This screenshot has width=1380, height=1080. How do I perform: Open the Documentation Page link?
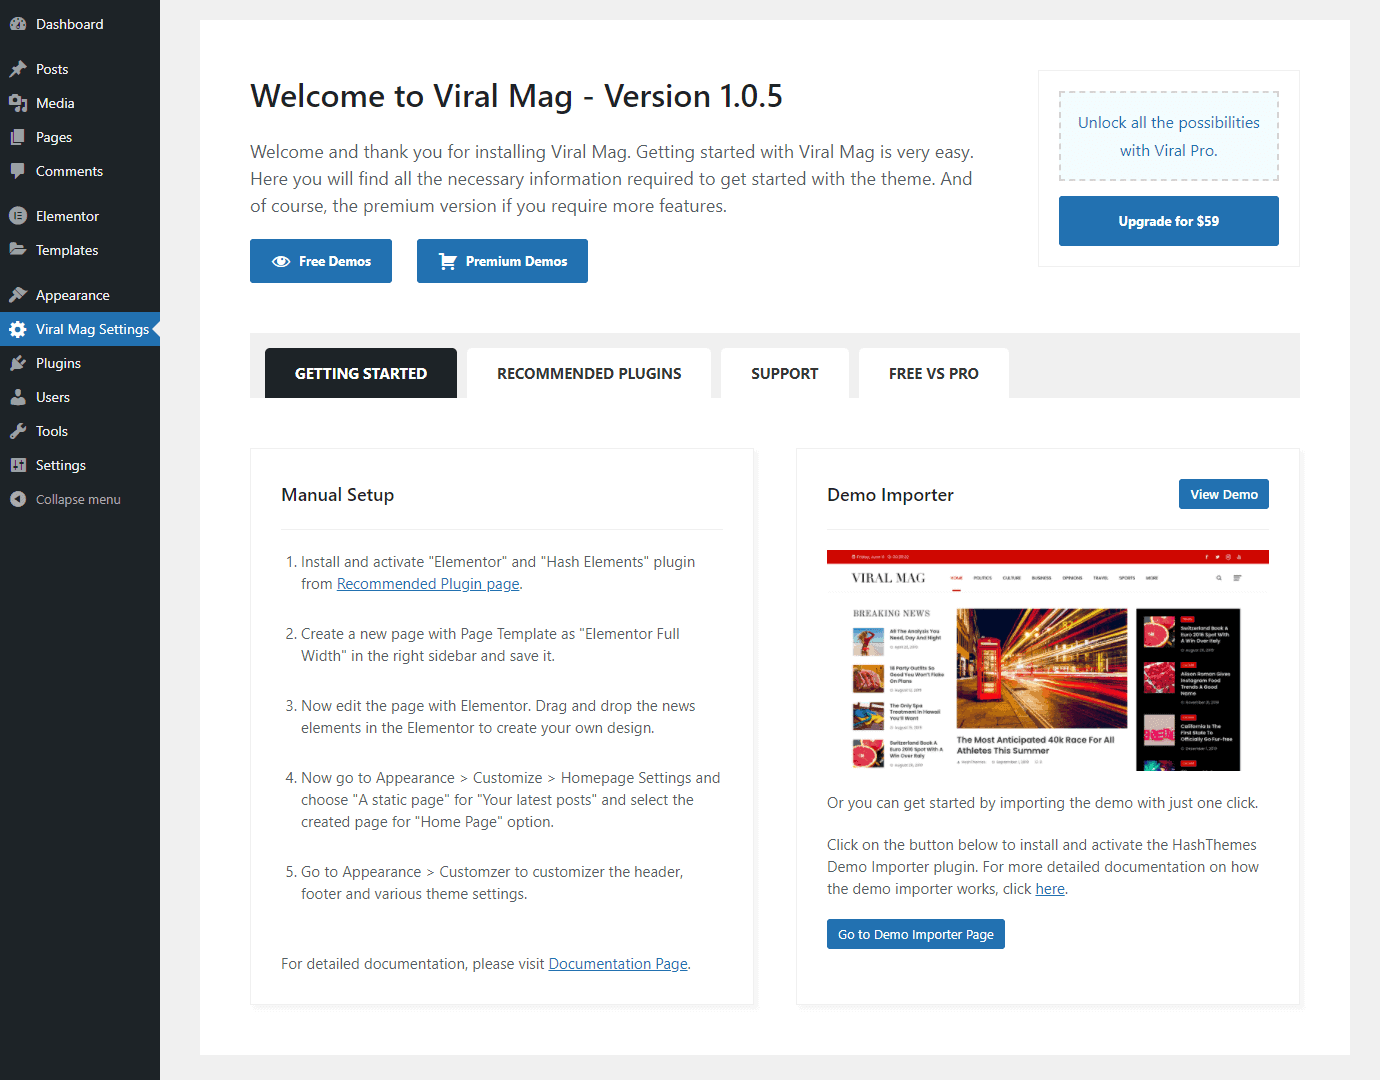pos(618,964)
